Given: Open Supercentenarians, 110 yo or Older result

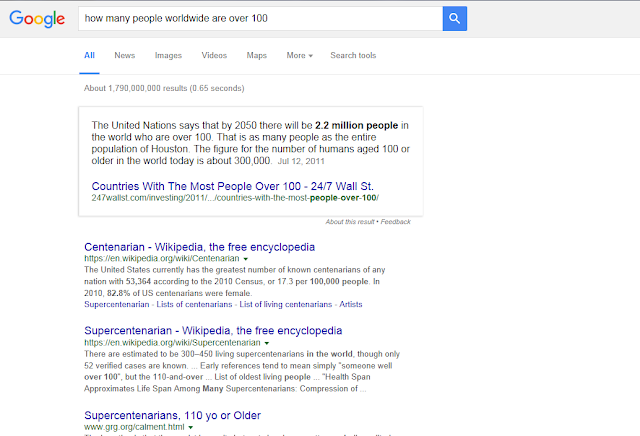Looking at the screenshot, I should 172,415.
